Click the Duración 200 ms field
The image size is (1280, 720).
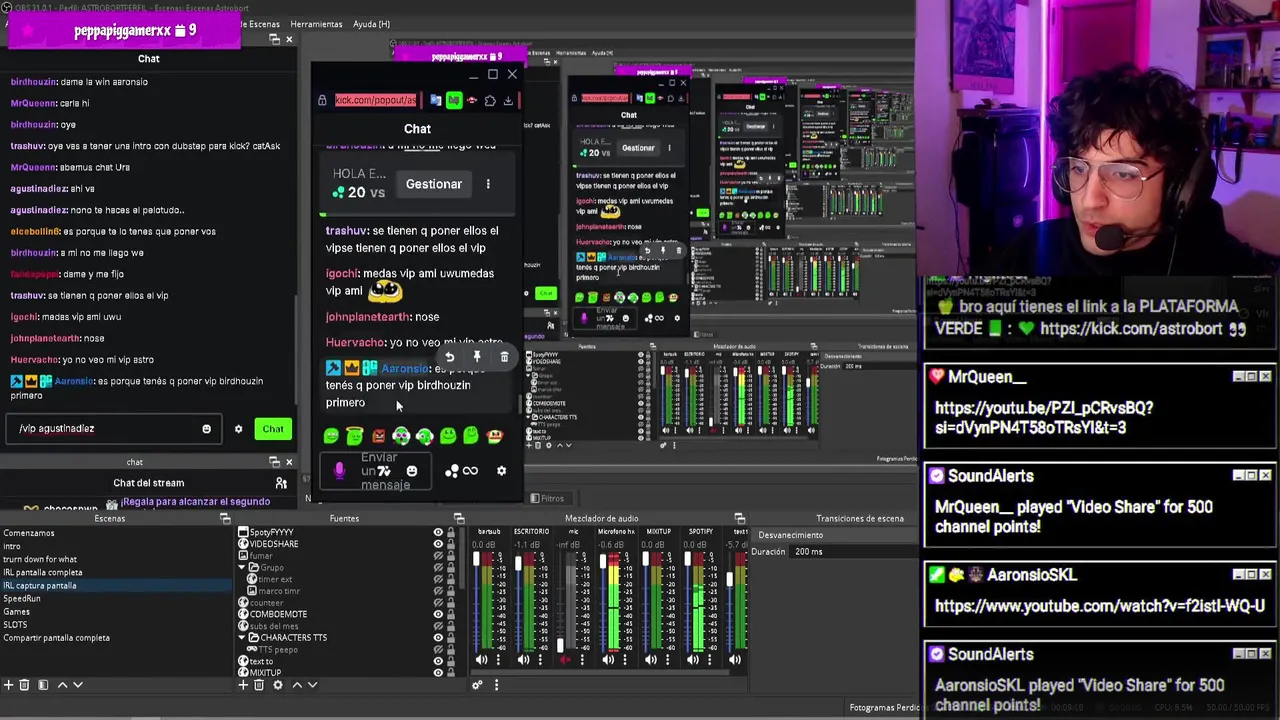coord(853,552)
